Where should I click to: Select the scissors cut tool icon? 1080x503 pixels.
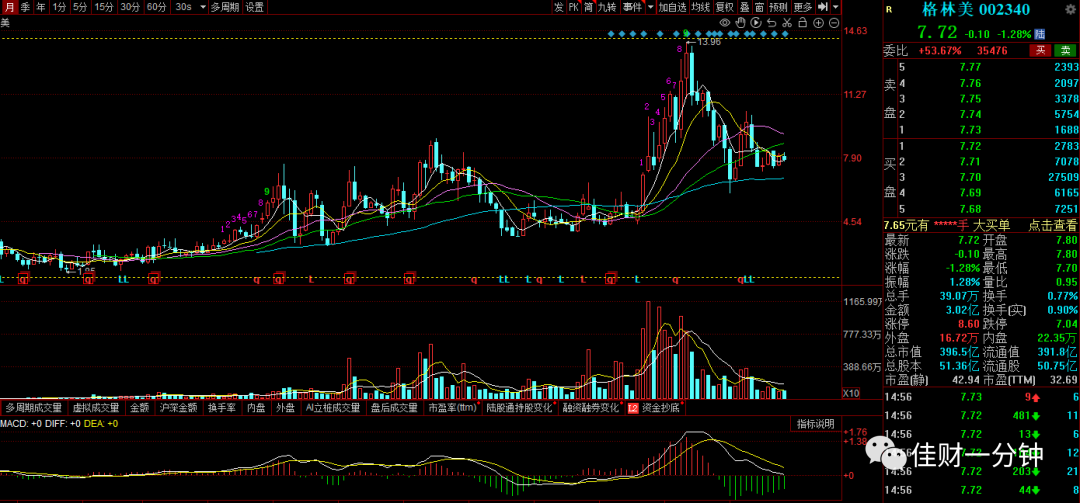[x=787, y=23]
